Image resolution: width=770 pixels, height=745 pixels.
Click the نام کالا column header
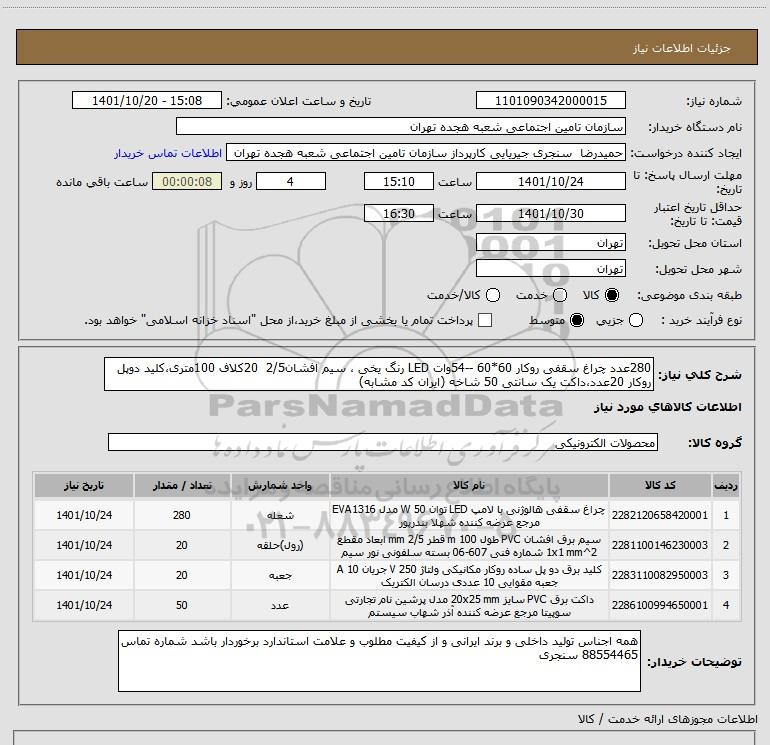469,486
